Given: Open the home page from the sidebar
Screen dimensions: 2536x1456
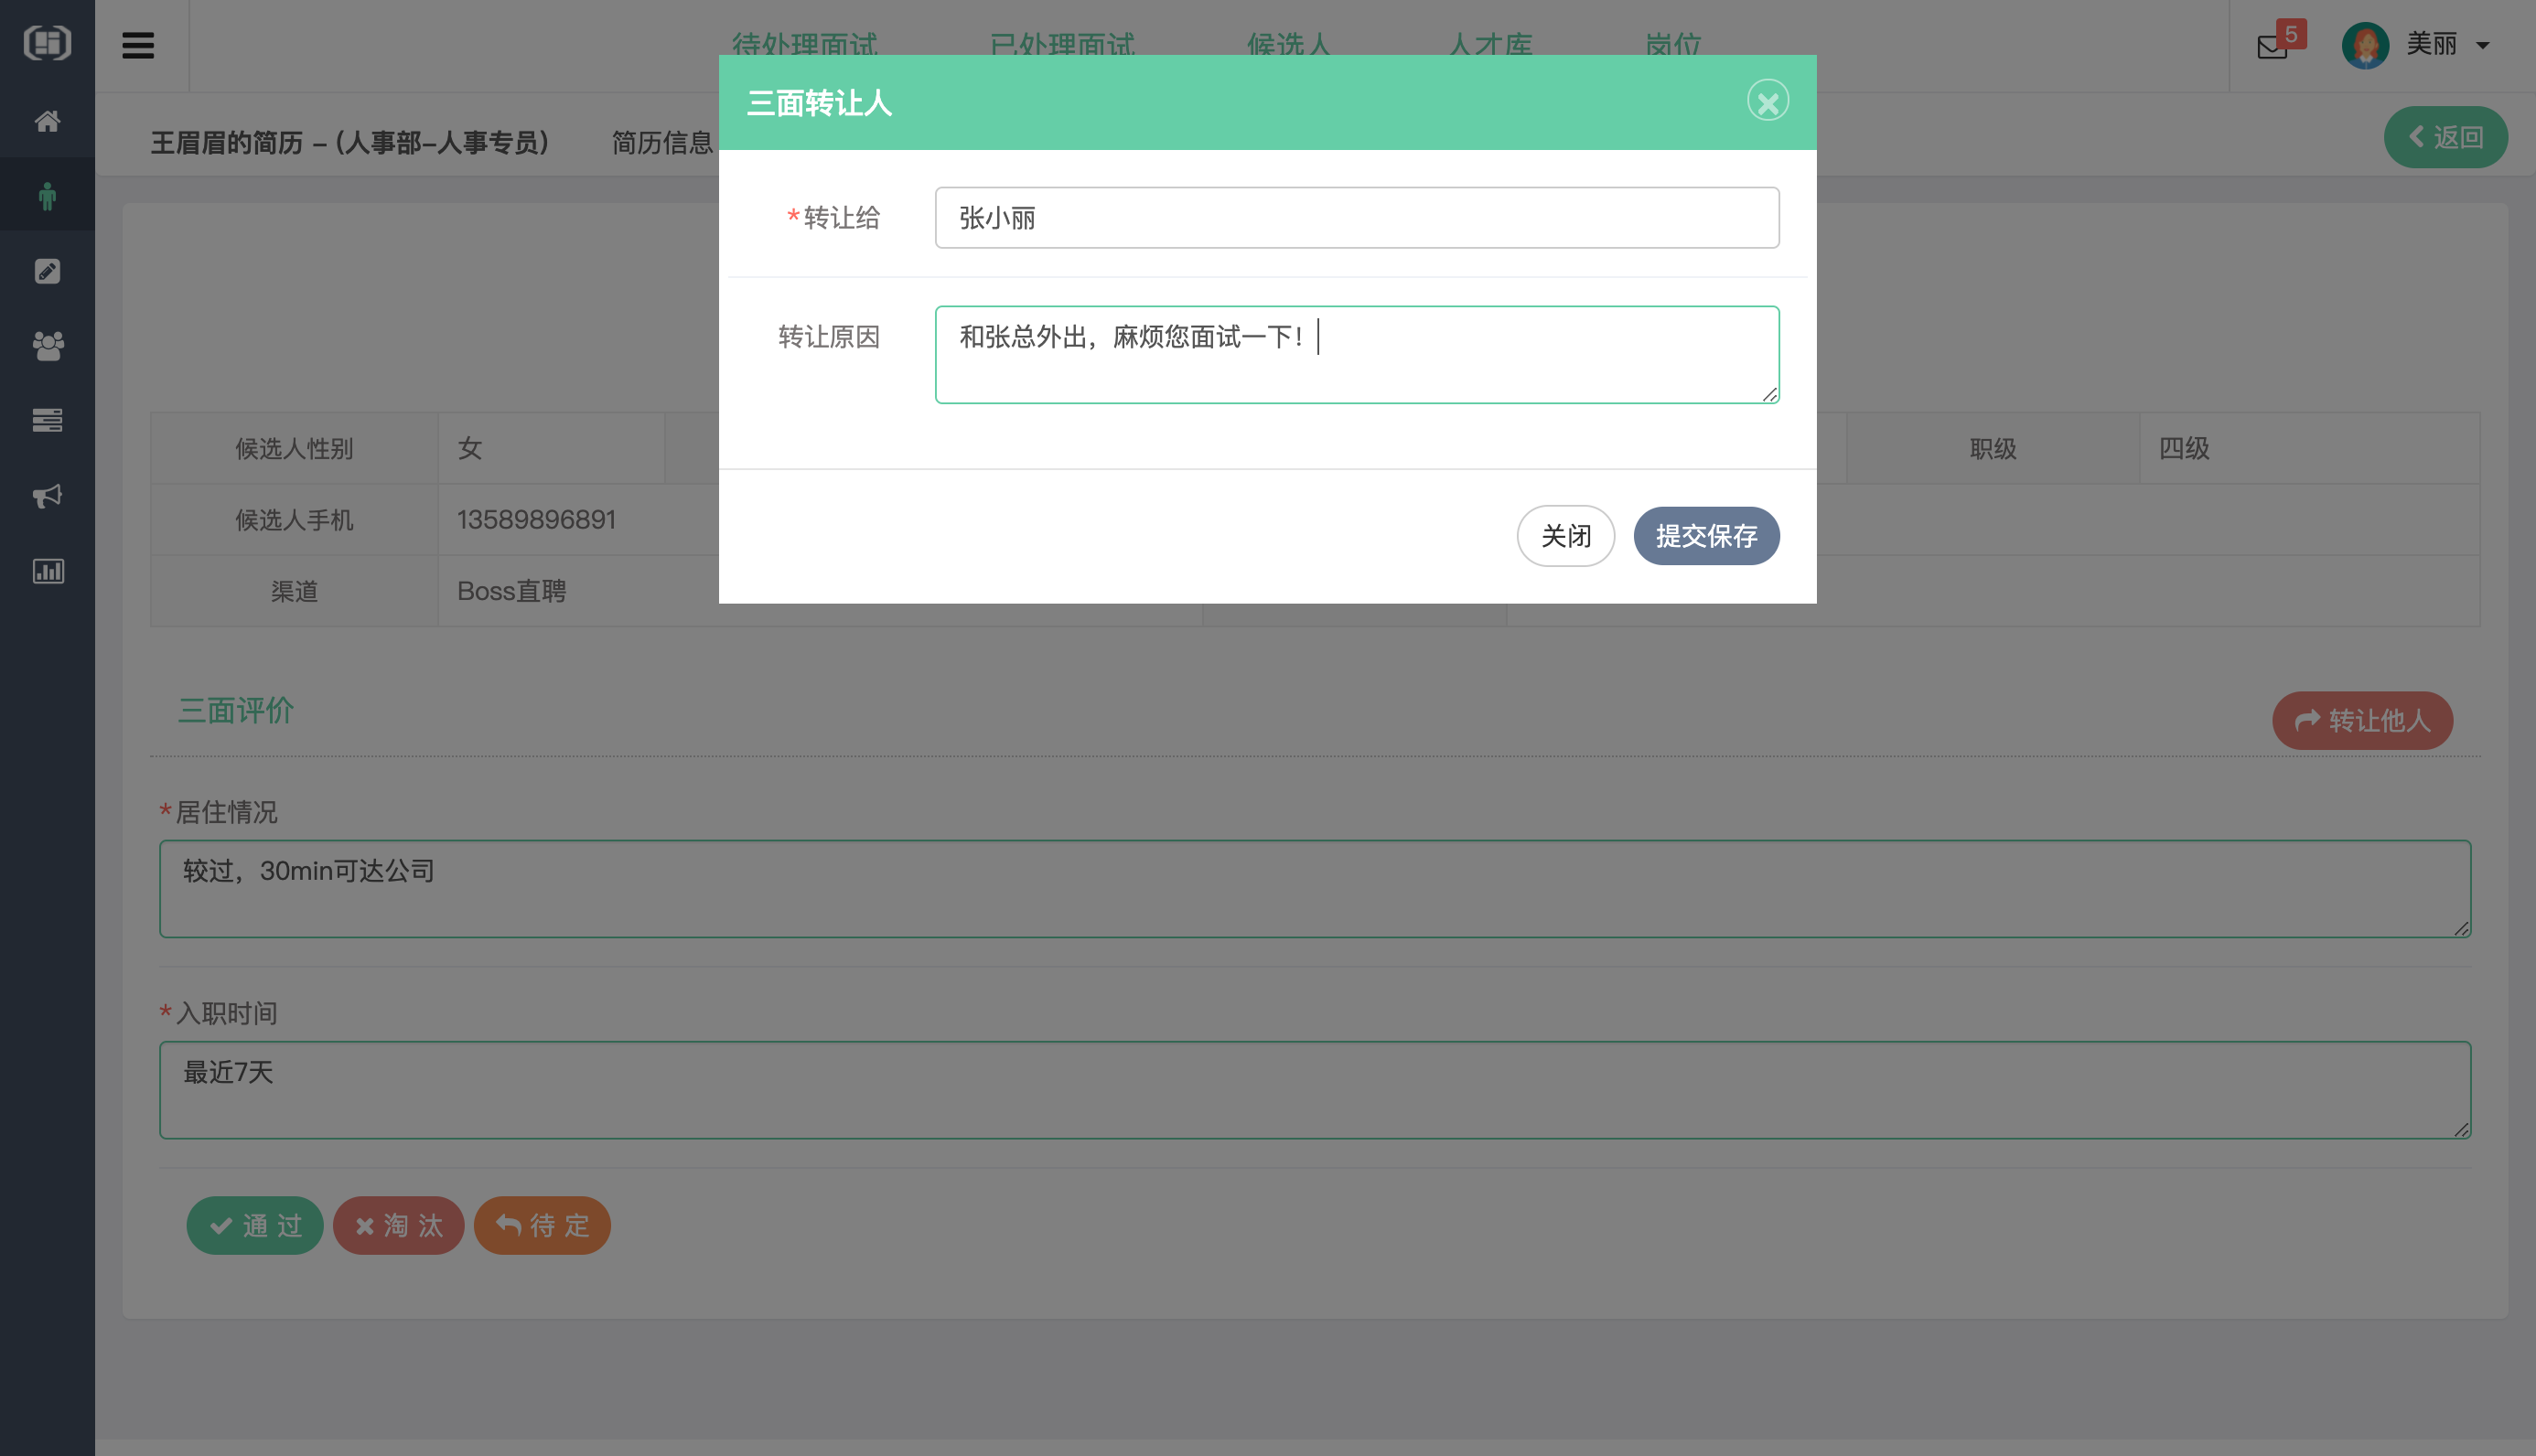Looking at the screenshot, I should 47,121.
